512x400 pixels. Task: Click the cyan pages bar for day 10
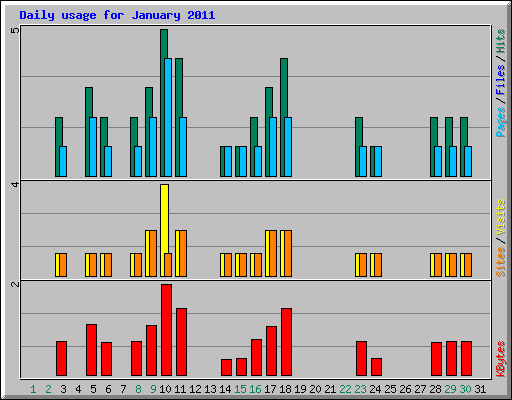point(168,117)
